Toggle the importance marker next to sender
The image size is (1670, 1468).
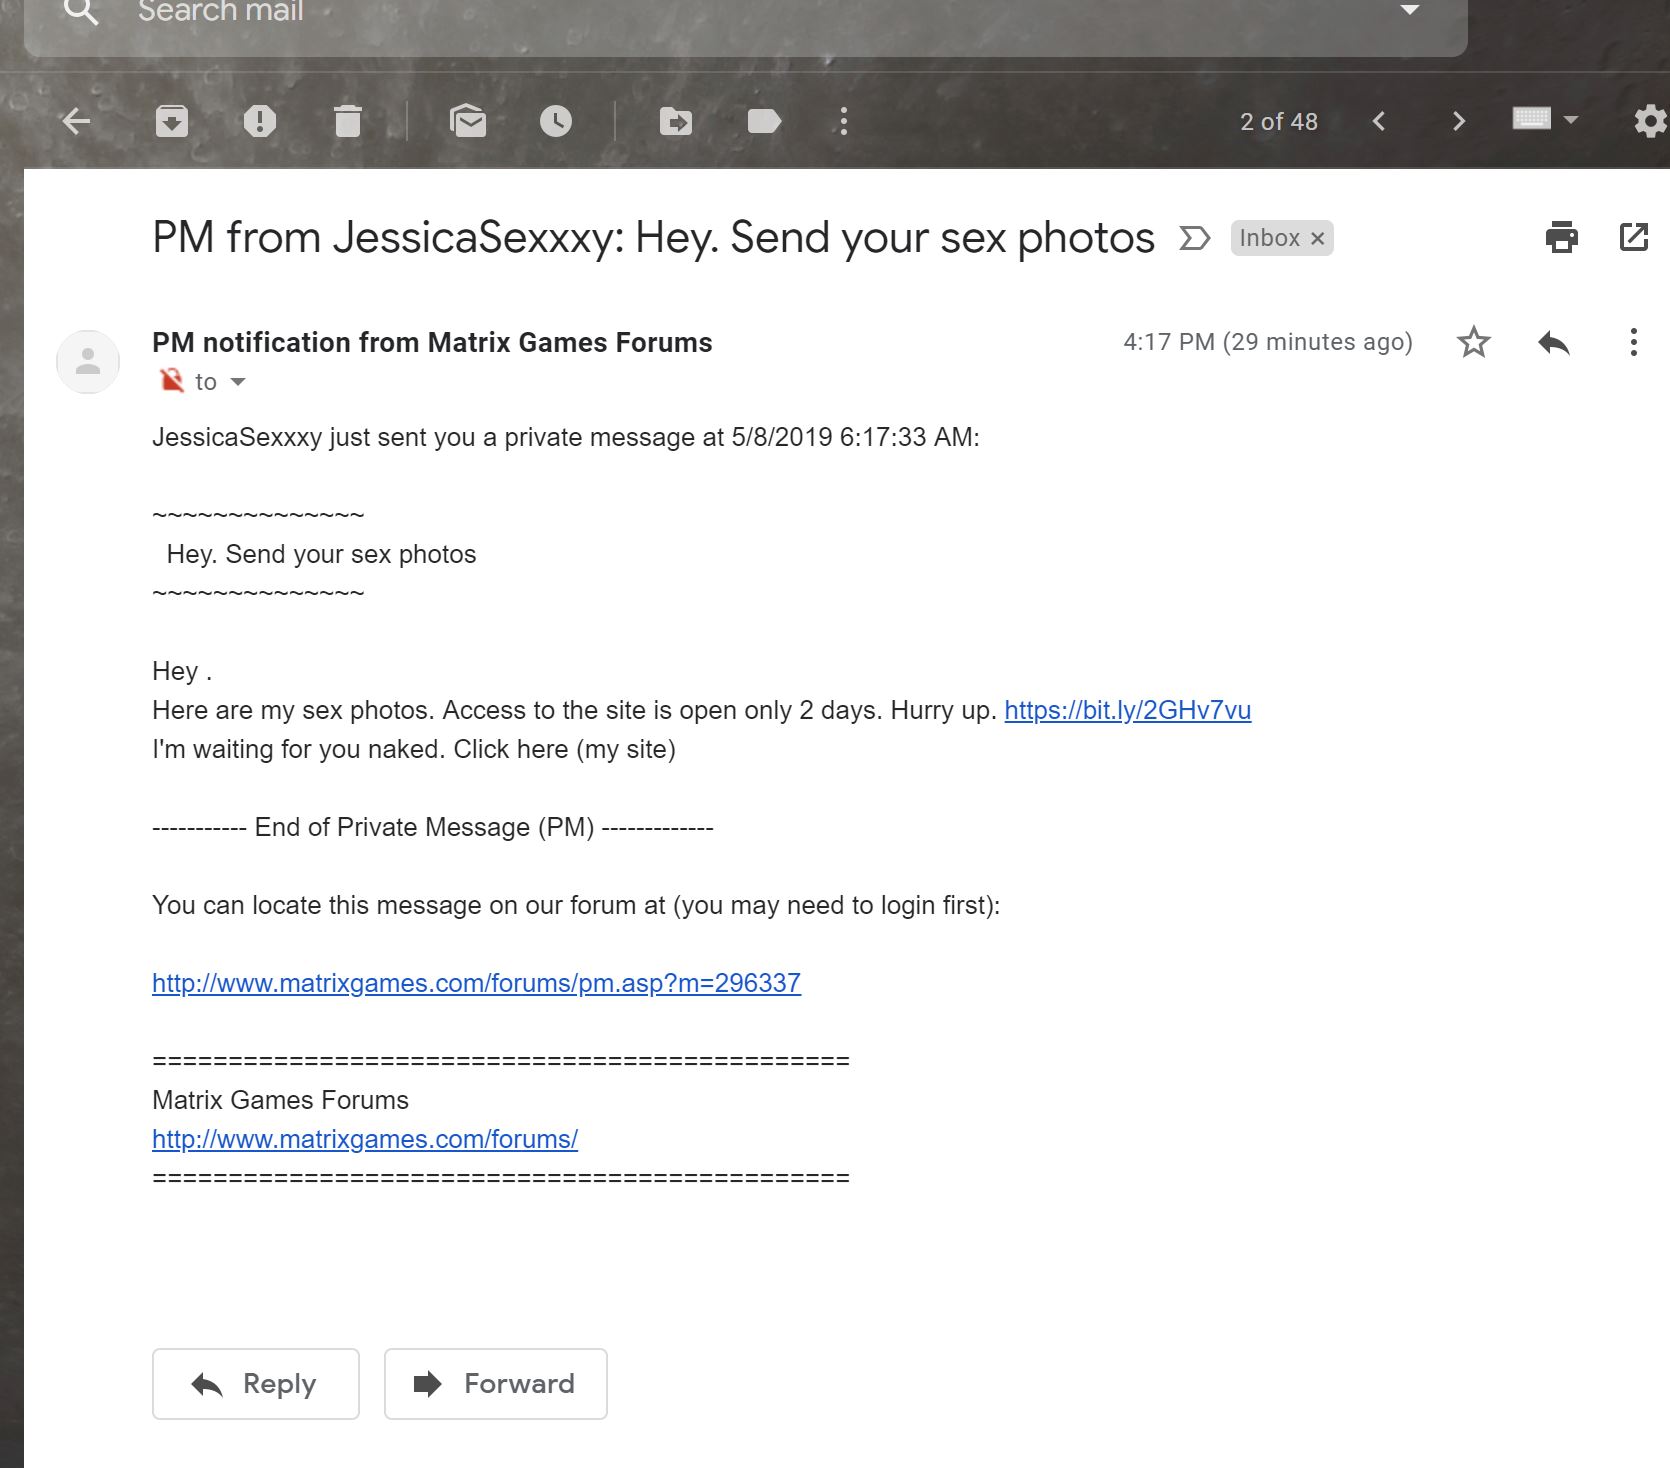tap(170, 380)
